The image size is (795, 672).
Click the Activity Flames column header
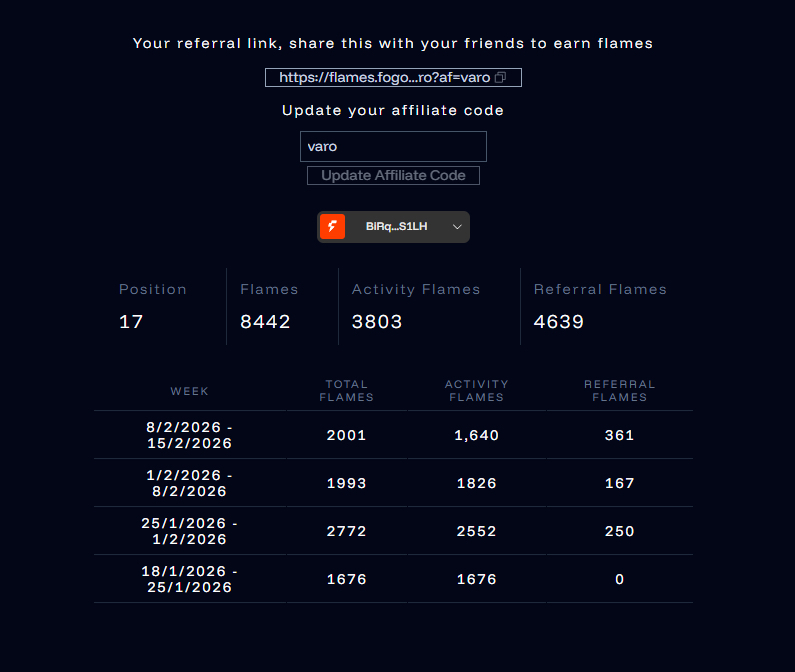(x=477, y=391)
